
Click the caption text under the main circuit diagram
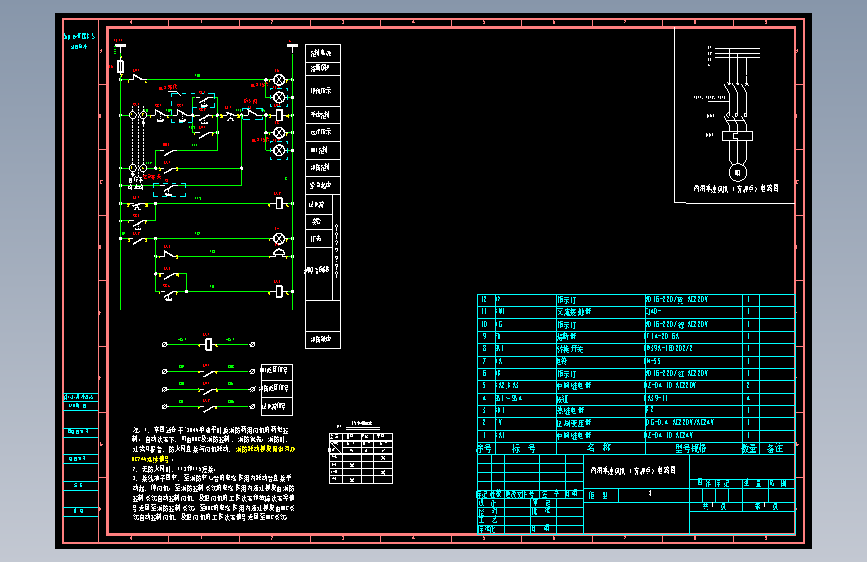(x=736, y=189)
